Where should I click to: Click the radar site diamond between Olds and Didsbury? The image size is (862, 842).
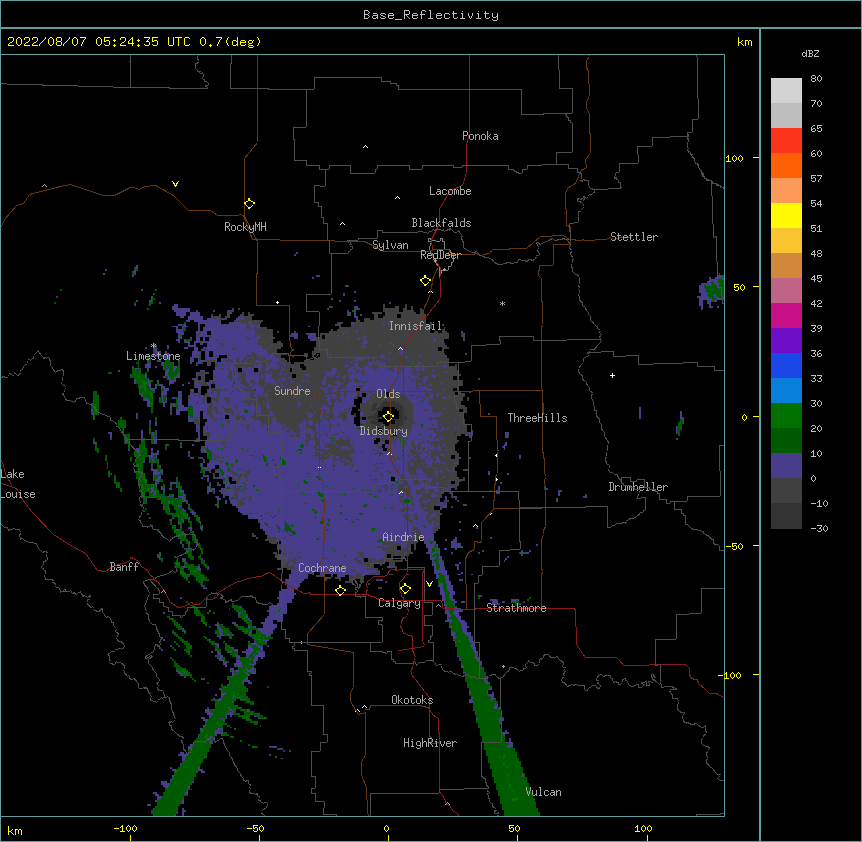click(388, 417)
